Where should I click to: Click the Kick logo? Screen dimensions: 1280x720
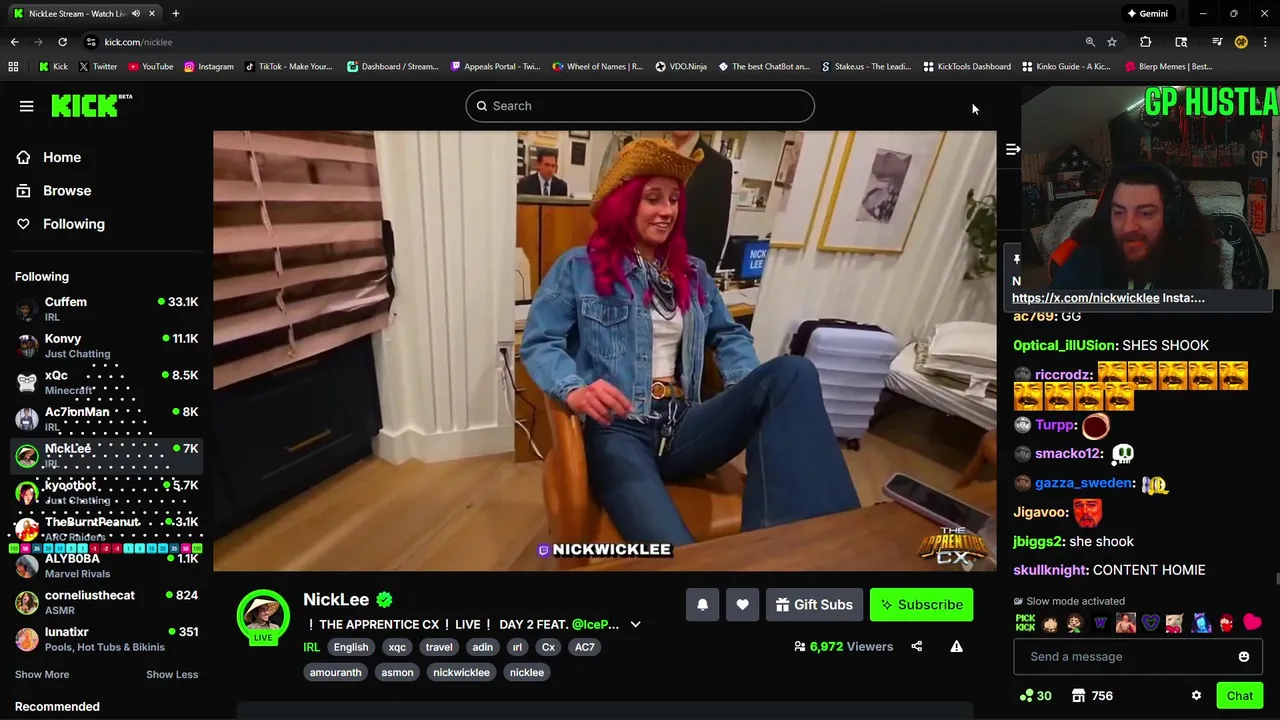click(x=91, y=105)
